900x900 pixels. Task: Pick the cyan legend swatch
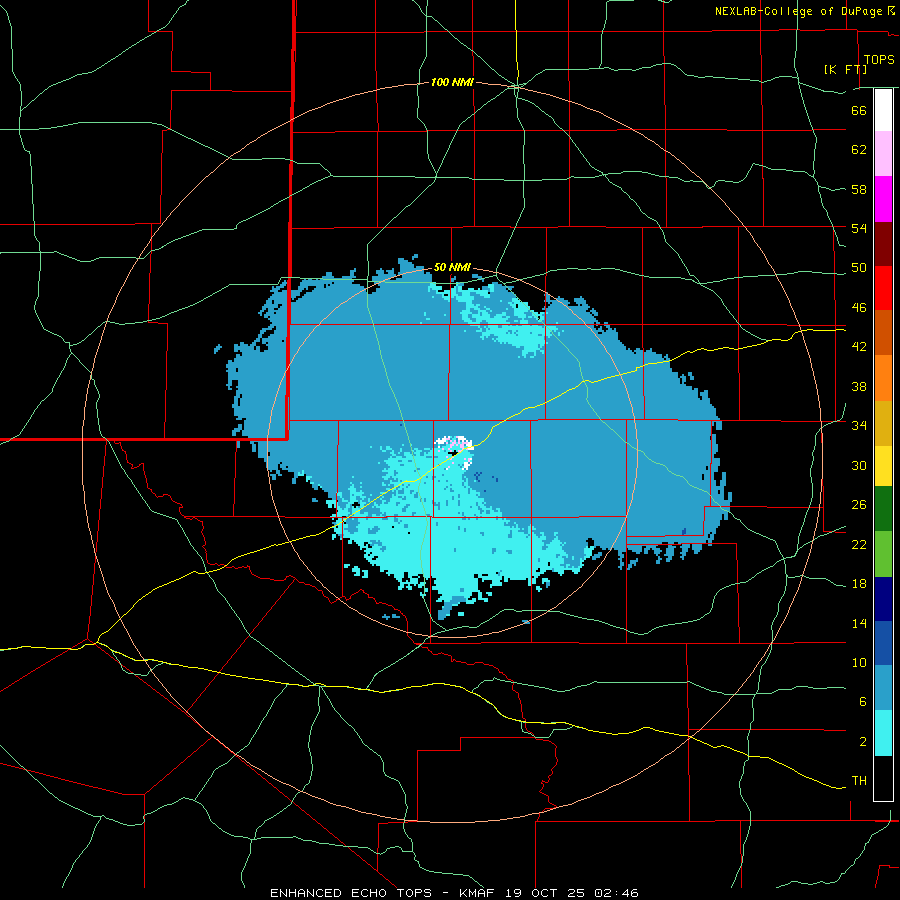pos(883,733)
